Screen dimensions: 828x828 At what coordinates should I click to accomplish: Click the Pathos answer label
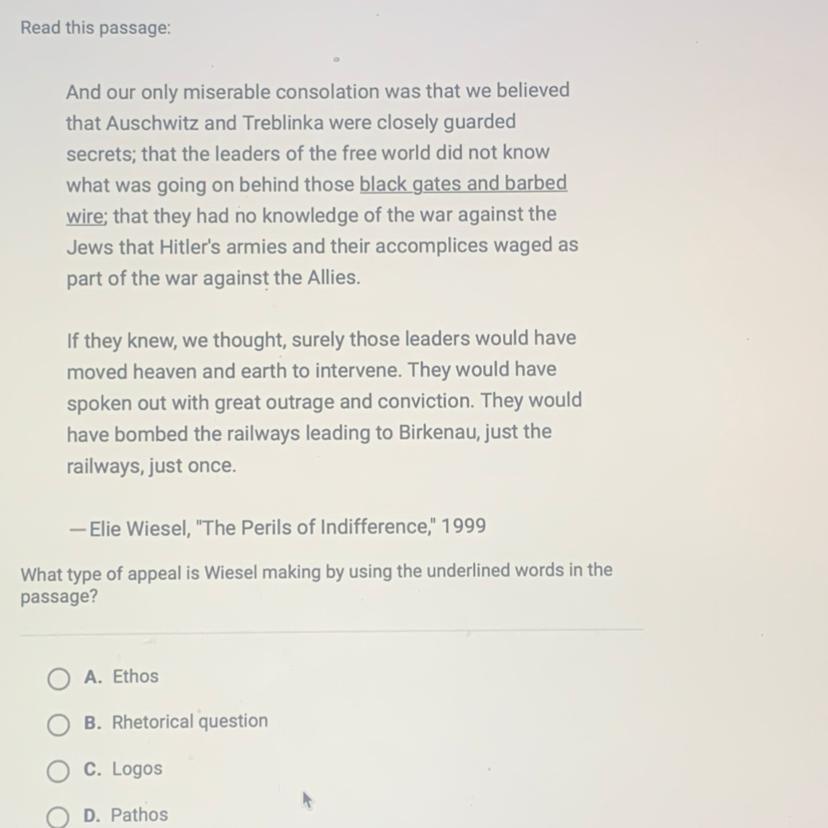click(x=139, y=815)
